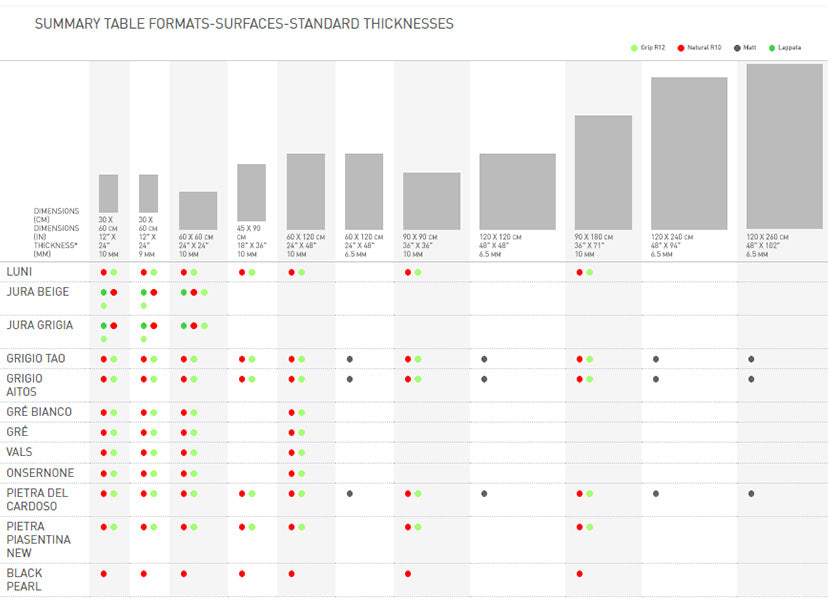The height and width of the screenshot is (600, 828).
Task: Click the green Lappata legend dot
Action: click(774, 47)
